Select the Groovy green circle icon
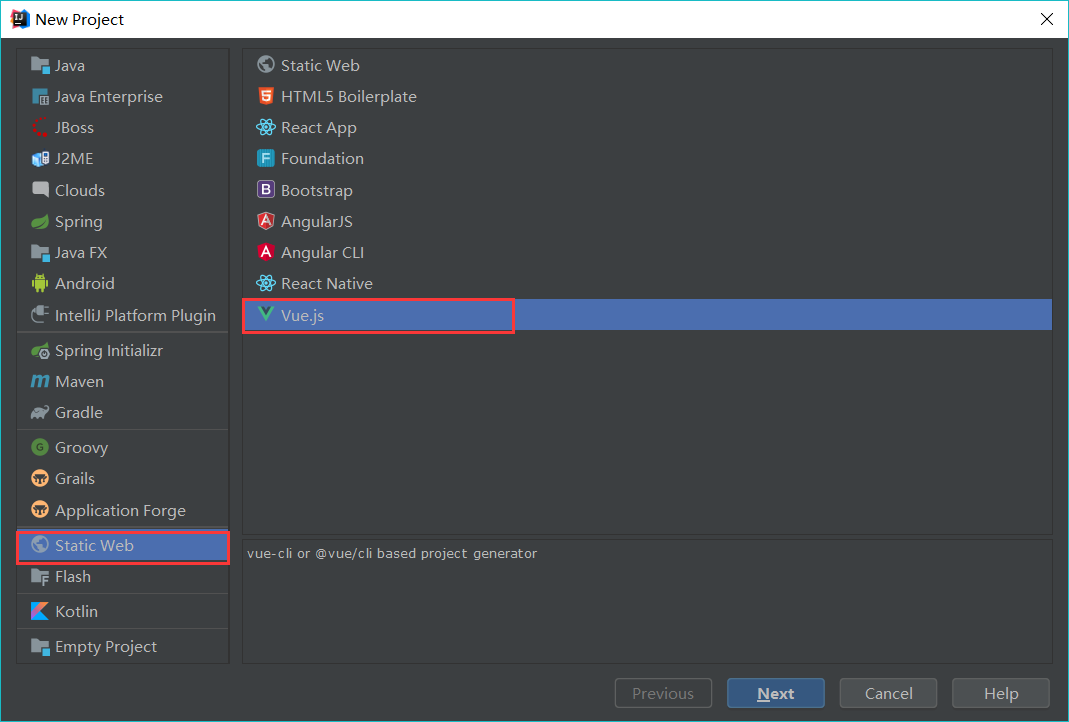 (40, 447)
